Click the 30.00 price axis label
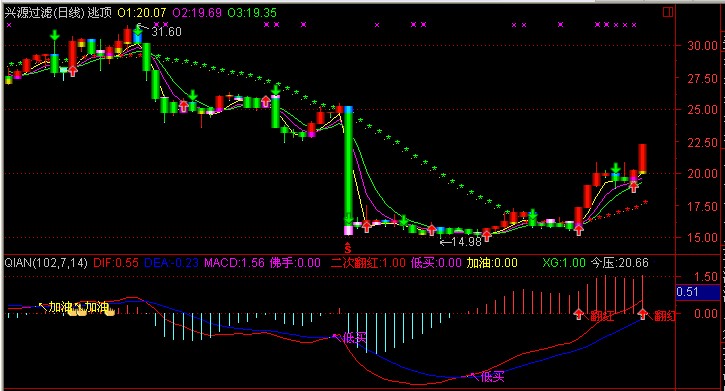 click(x=702, y=46)
